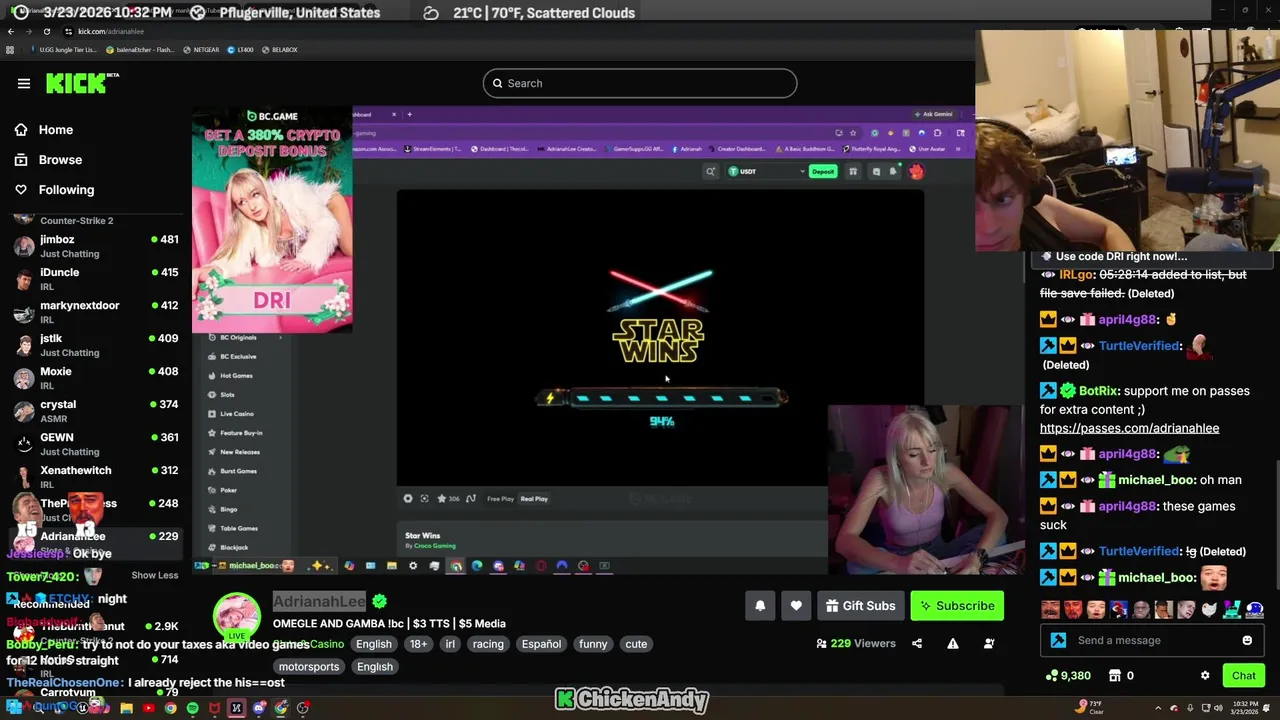Image resolution: width=1280 pixels, height=720 pixels.
Task: Toggle follow heart for AdrianahLee
Action: [796, 606]
